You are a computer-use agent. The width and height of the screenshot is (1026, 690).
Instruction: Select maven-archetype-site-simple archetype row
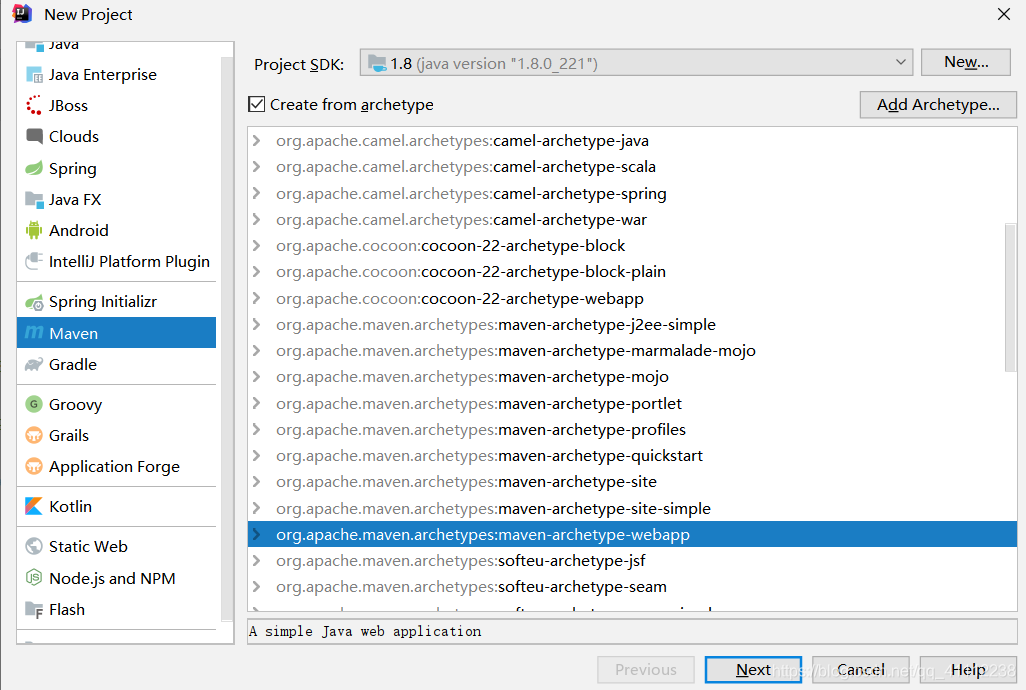[x=632, y=508]
